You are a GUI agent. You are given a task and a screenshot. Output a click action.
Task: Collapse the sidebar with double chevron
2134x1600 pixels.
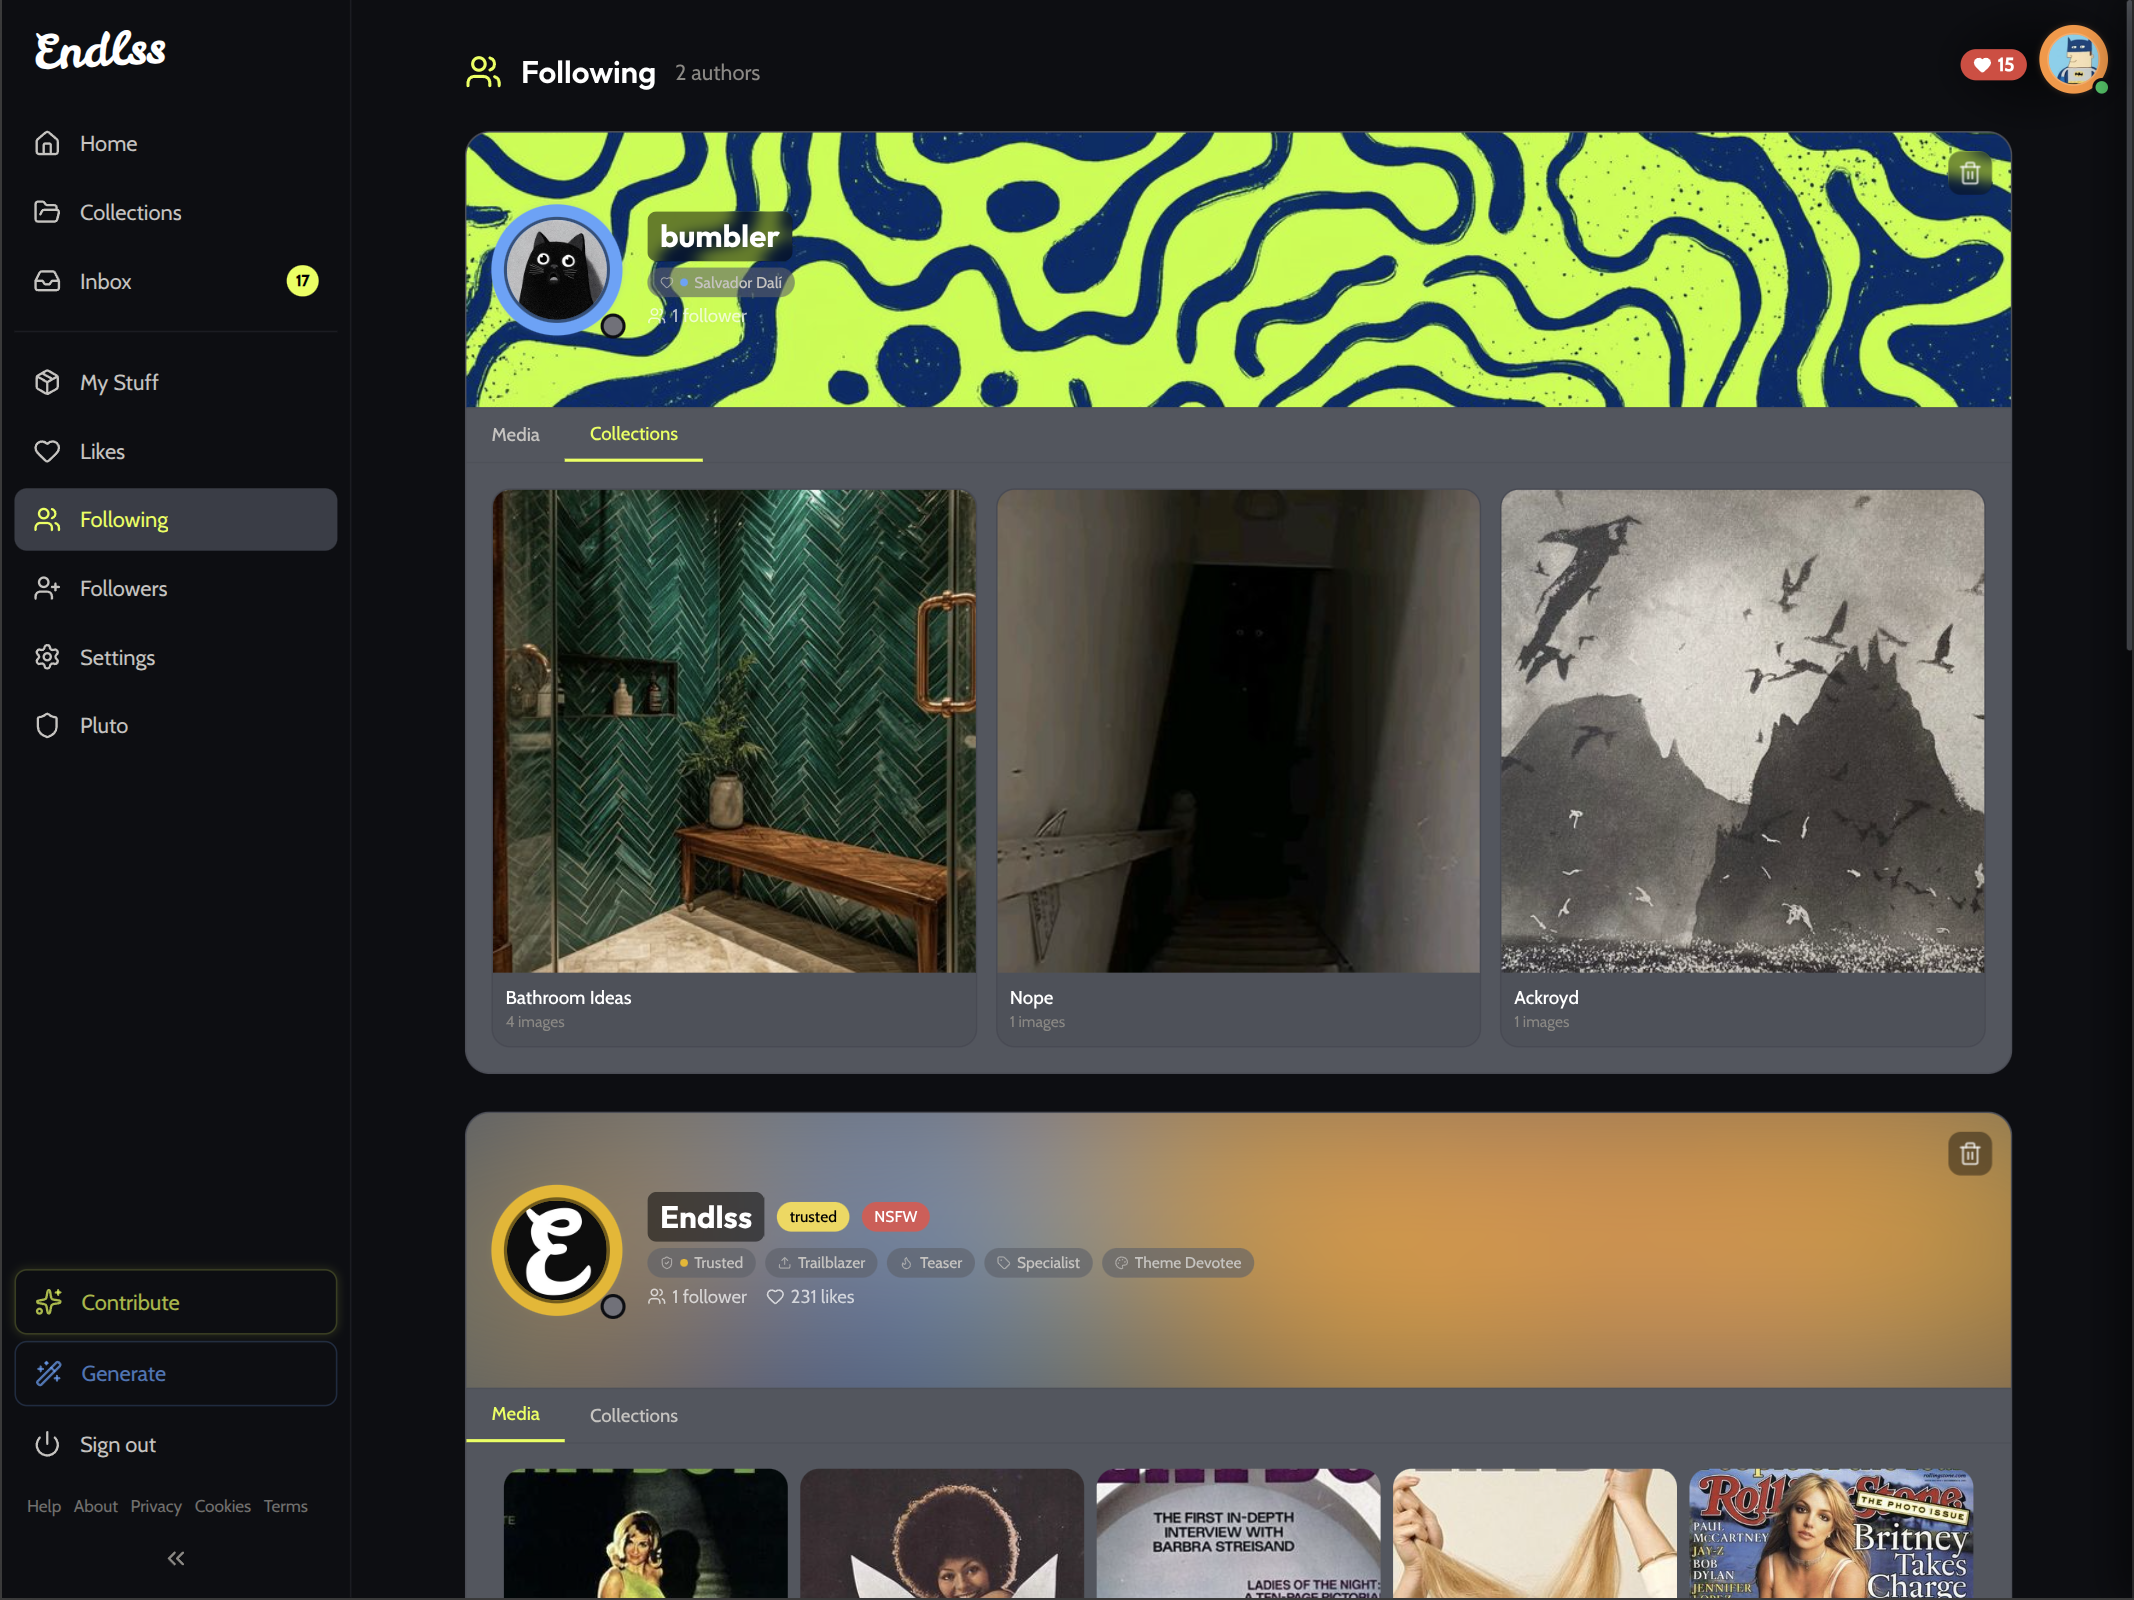click(176, 1558)
